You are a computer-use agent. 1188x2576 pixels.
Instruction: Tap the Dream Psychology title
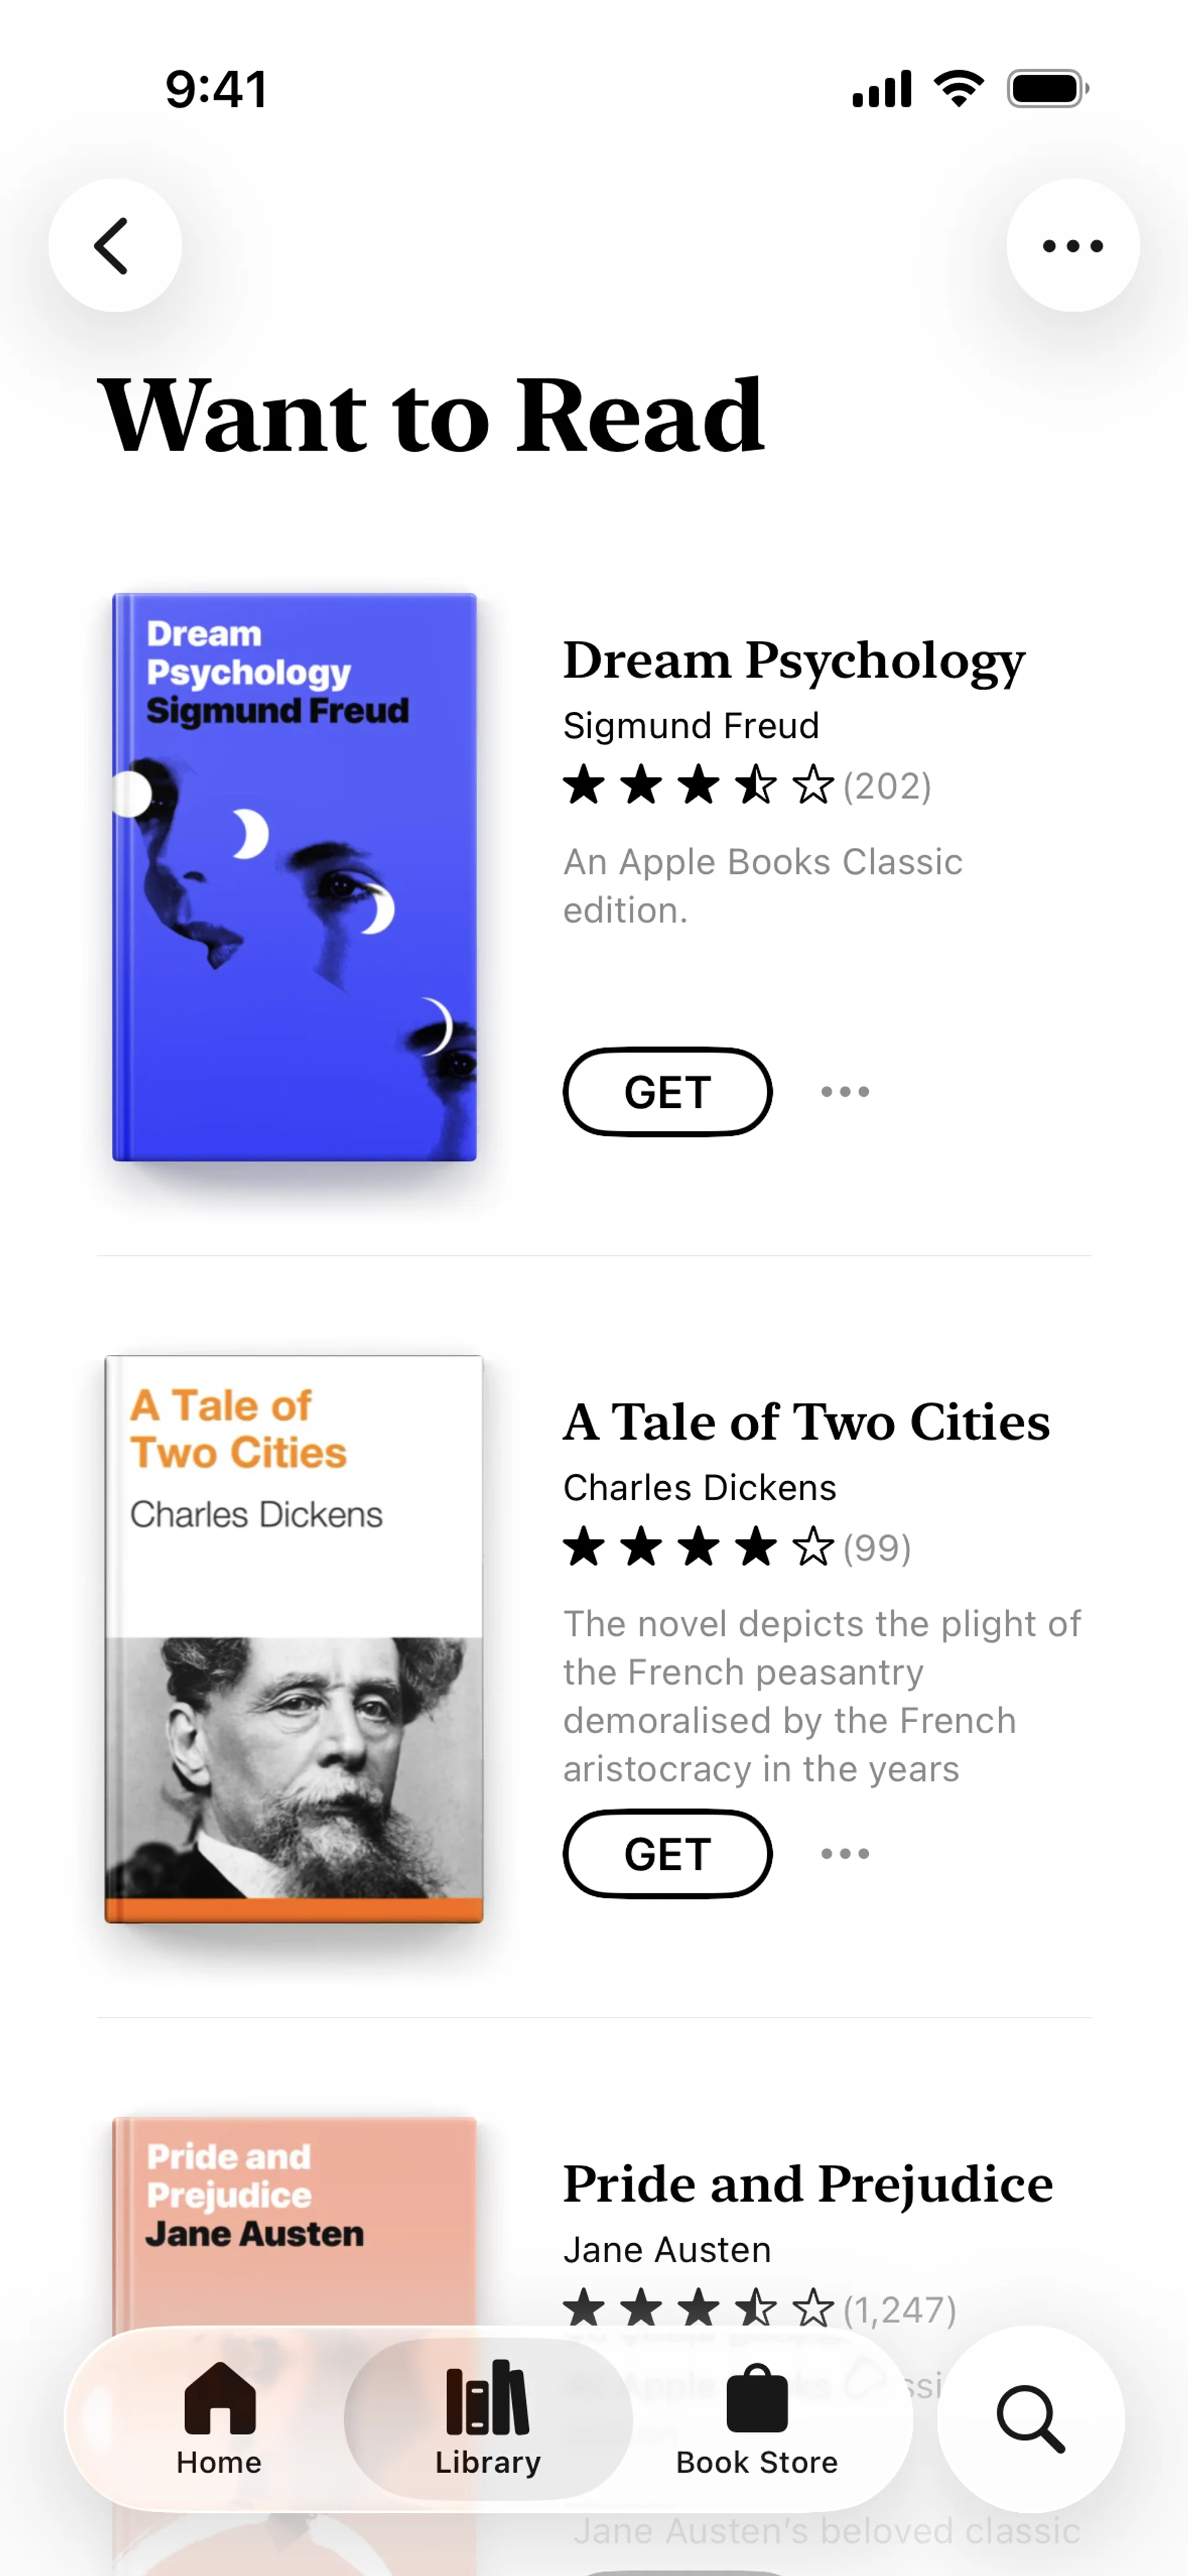coord(794,660)
